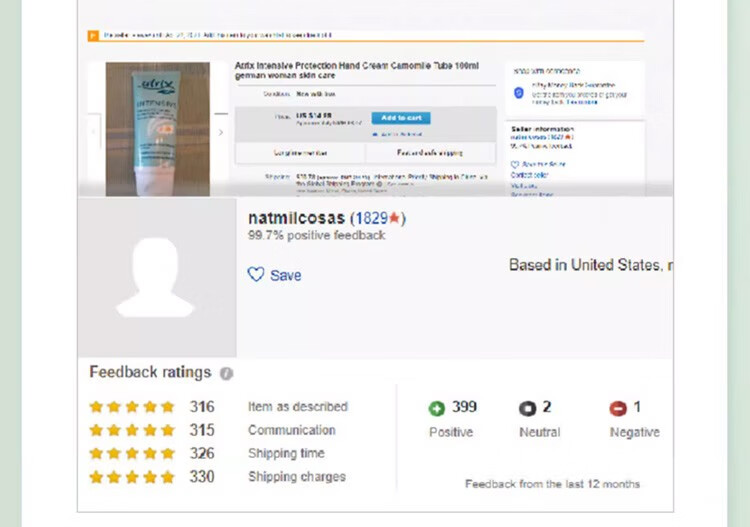Click the five-star Item as described rating
The height and width of the screenshot is (527, 750).
coord(132,406)
